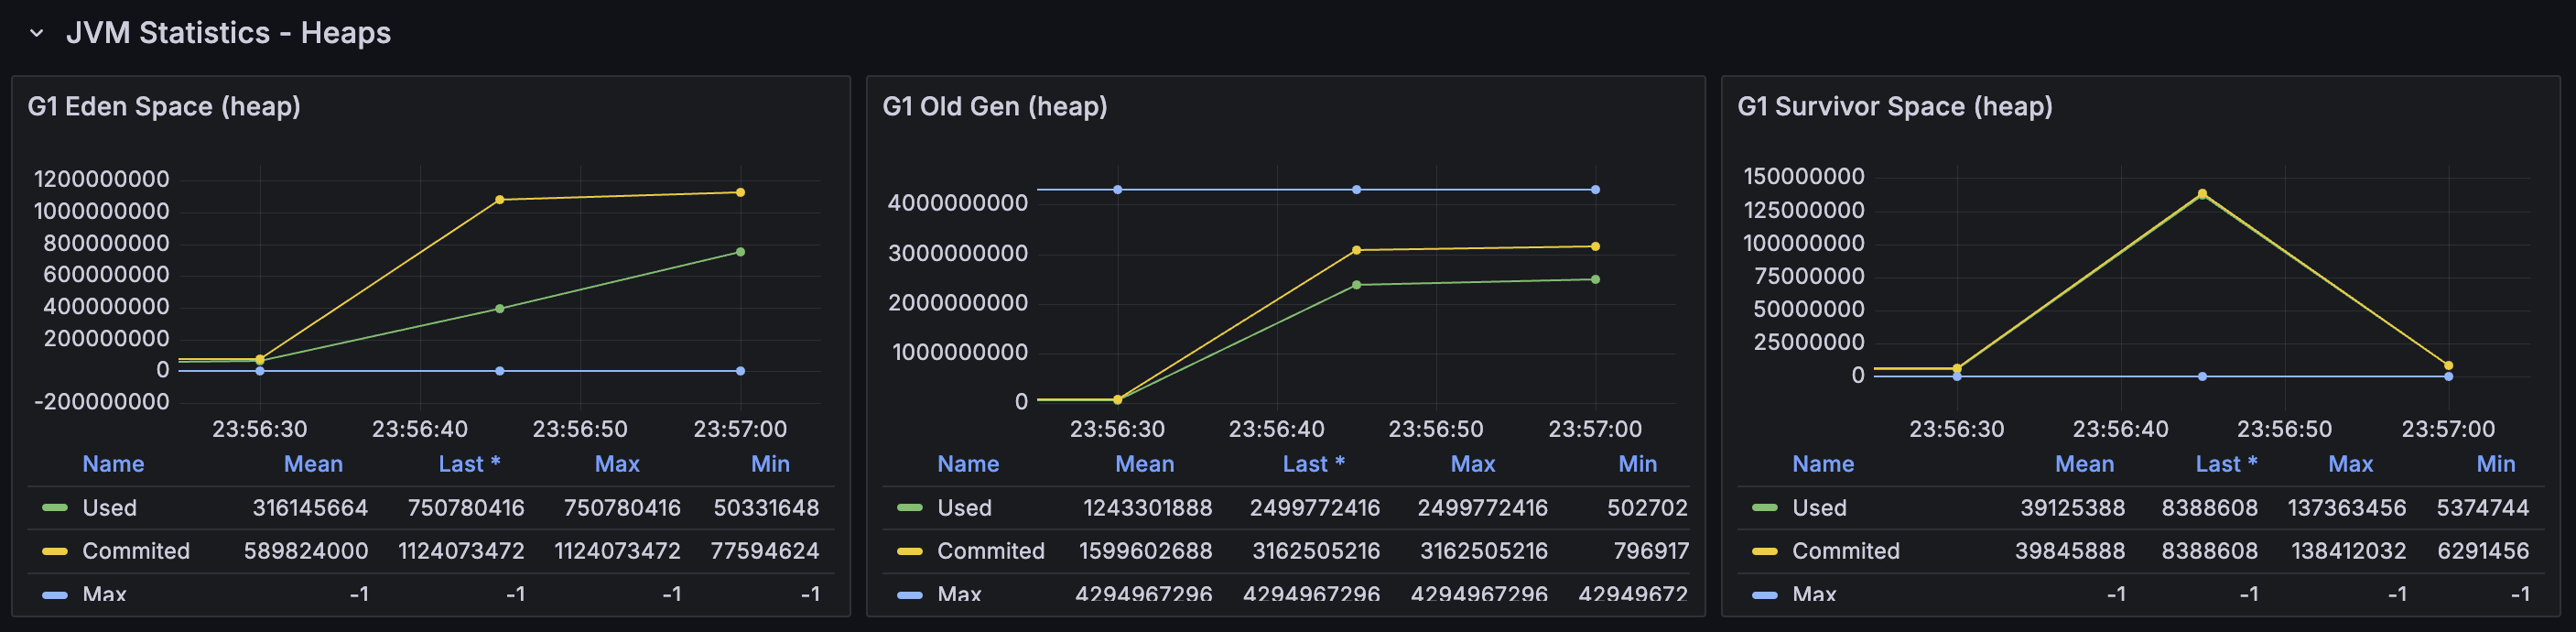Click green Used swatch in Eden Space legend
This screenshot has height=632, width=2576.
(x=55, y=508)
